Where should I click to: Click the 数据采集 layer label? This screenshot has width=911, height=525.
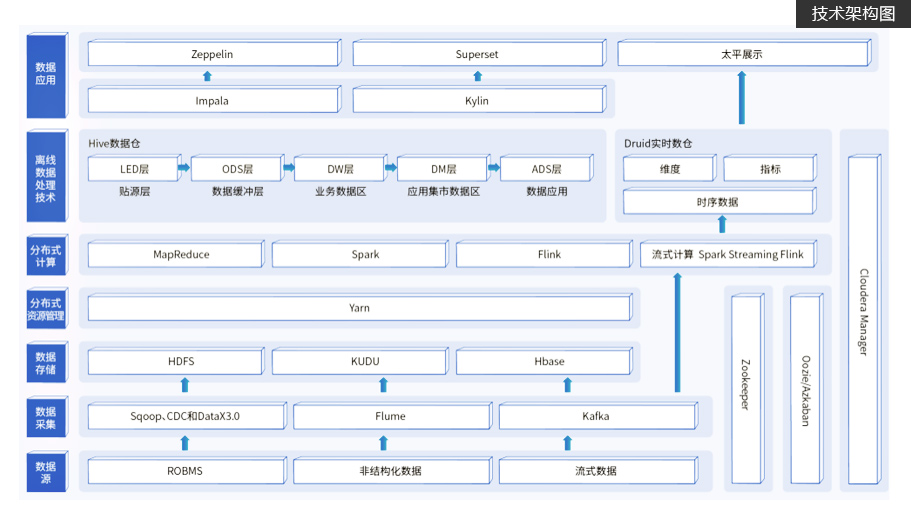tap(46, 418)
